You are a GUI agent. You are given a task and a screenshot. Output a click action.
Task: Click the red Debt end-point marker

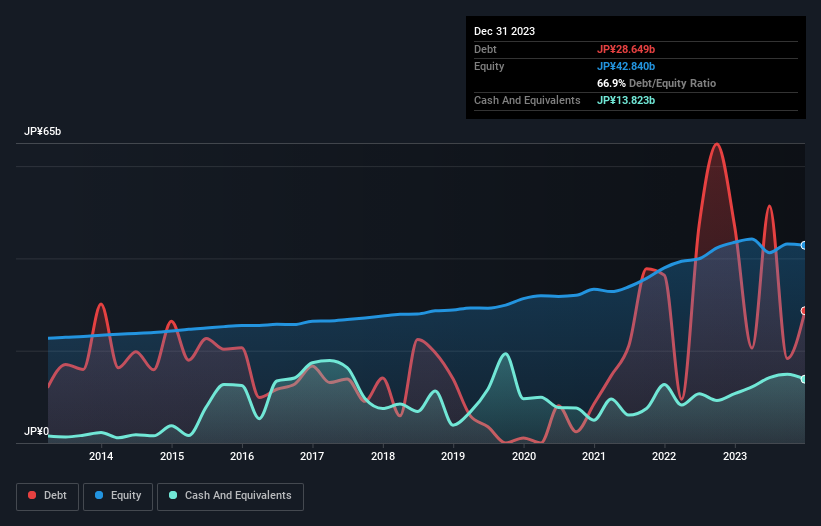pyautogui.click(x=804, y=311)
